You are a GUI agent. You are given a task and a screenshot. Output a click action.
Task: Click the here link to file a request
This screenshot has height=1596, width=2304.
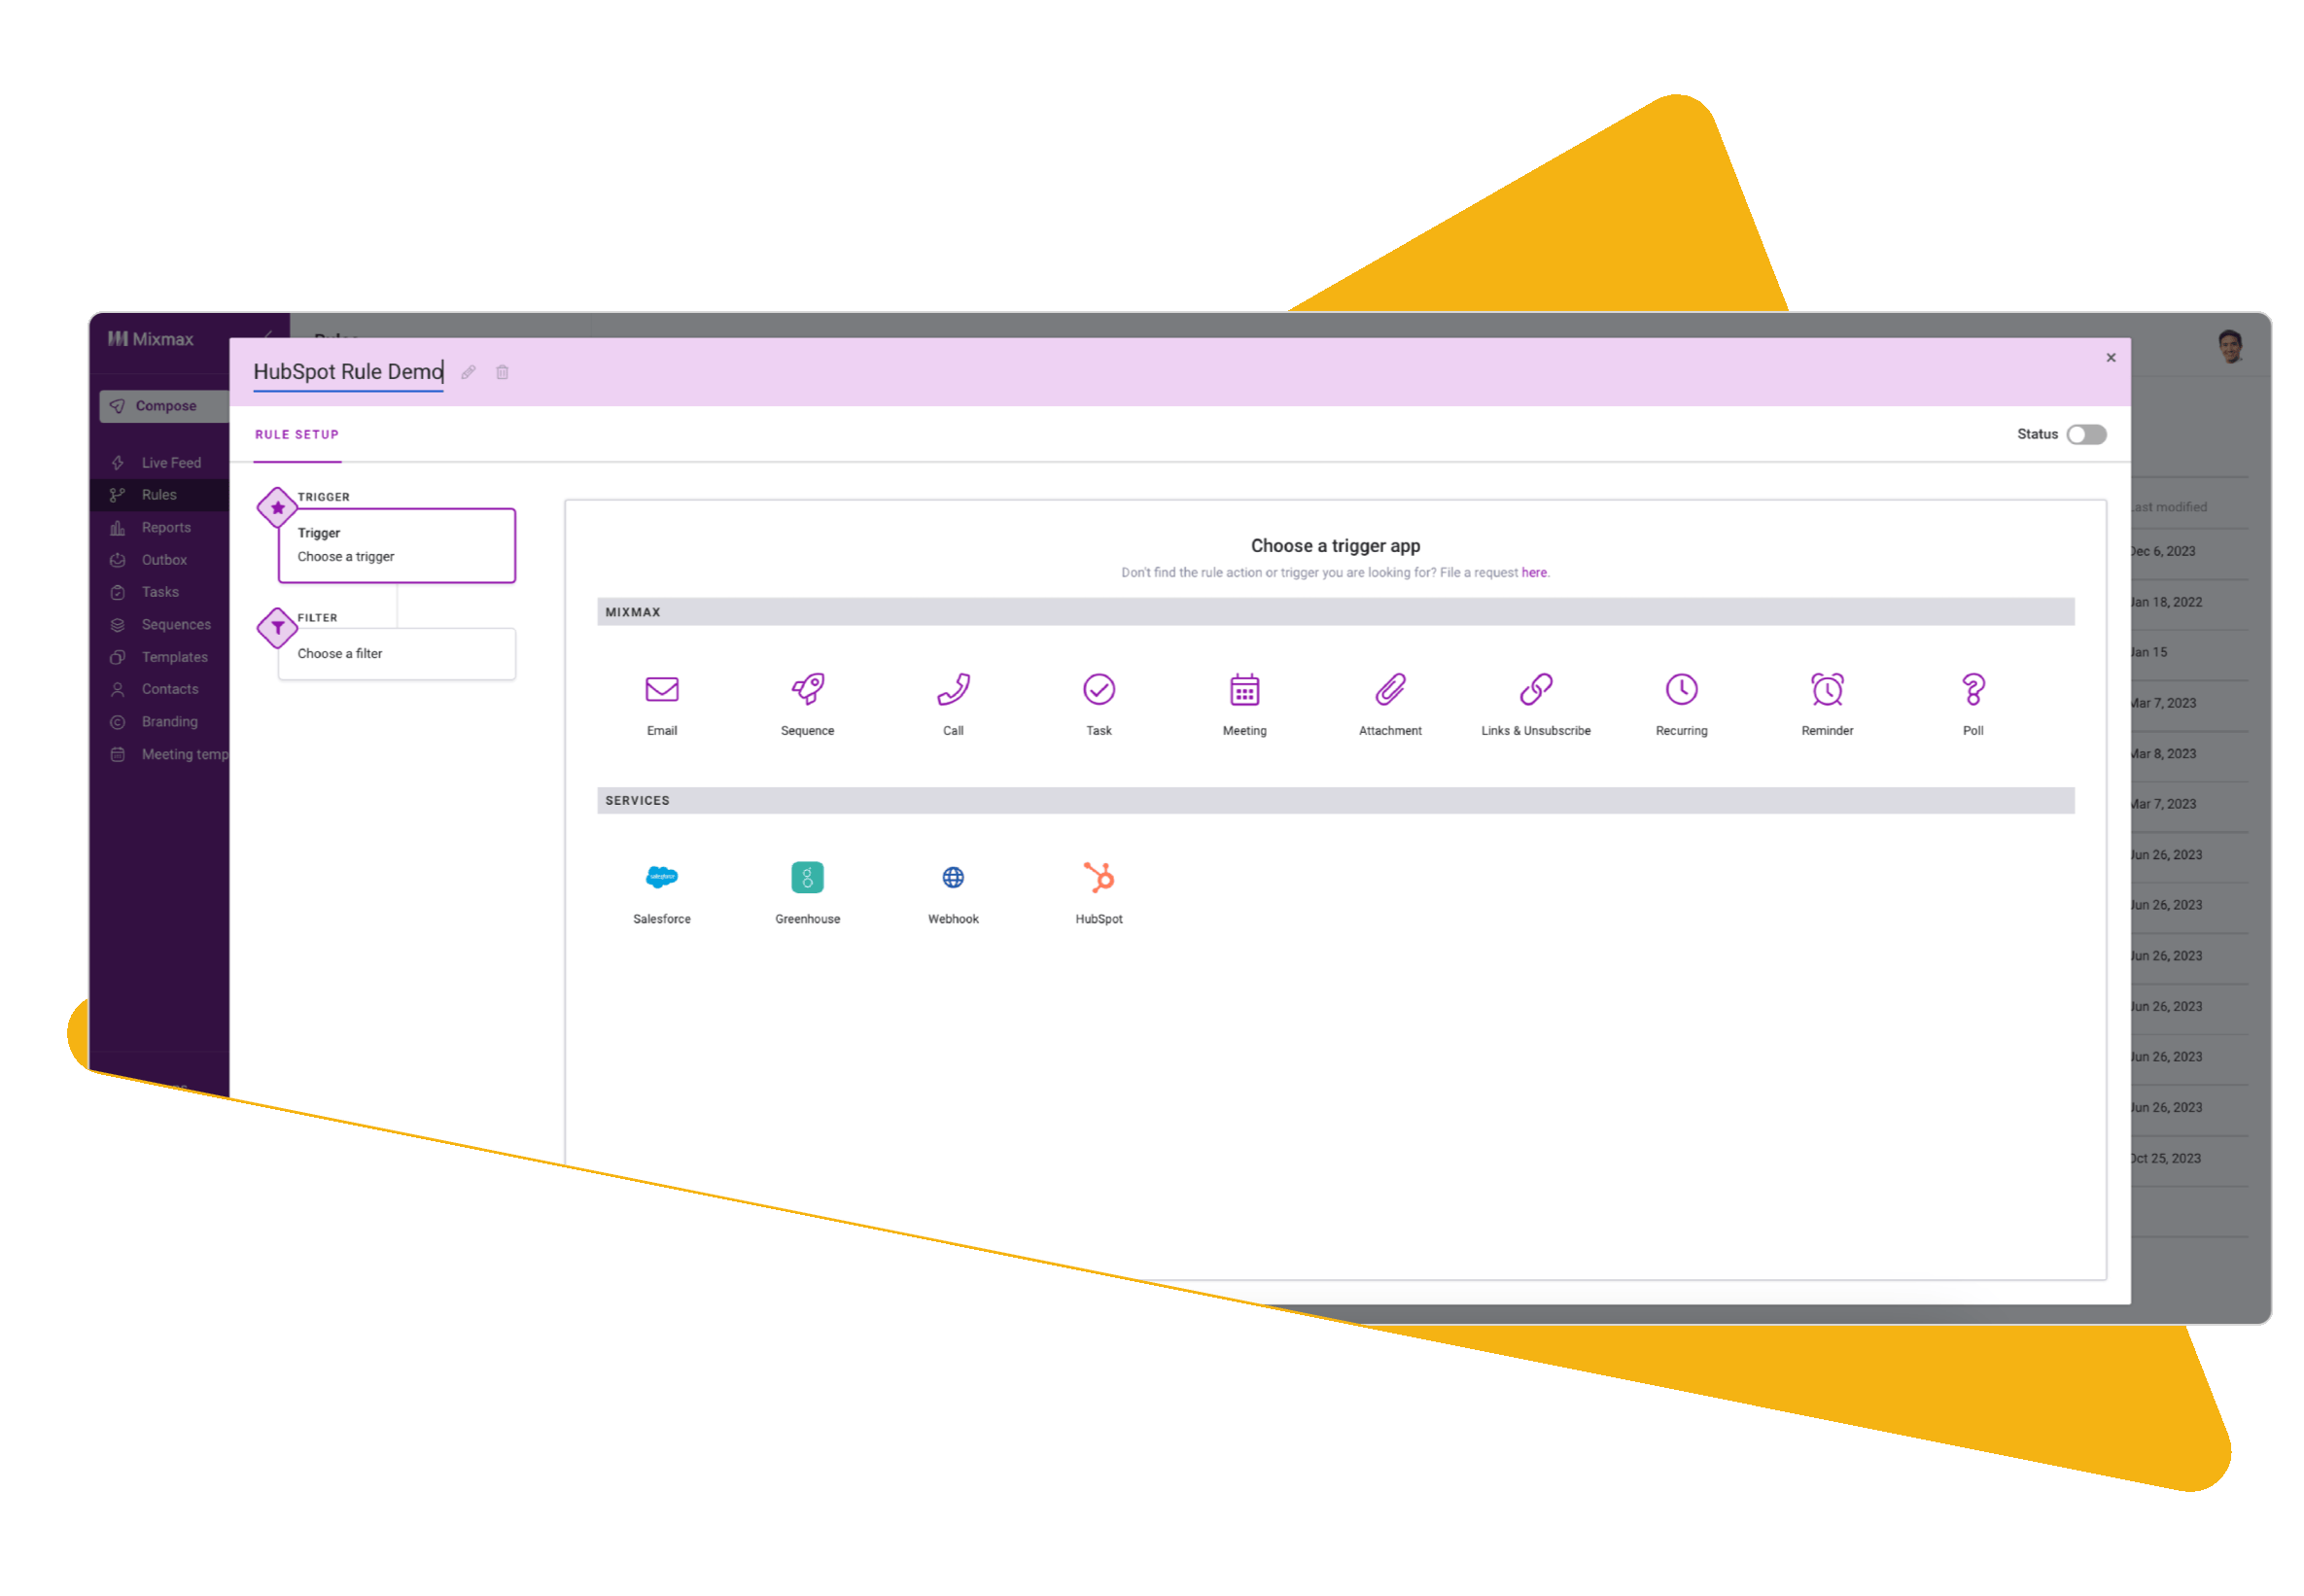click(x=1535, y=571)
